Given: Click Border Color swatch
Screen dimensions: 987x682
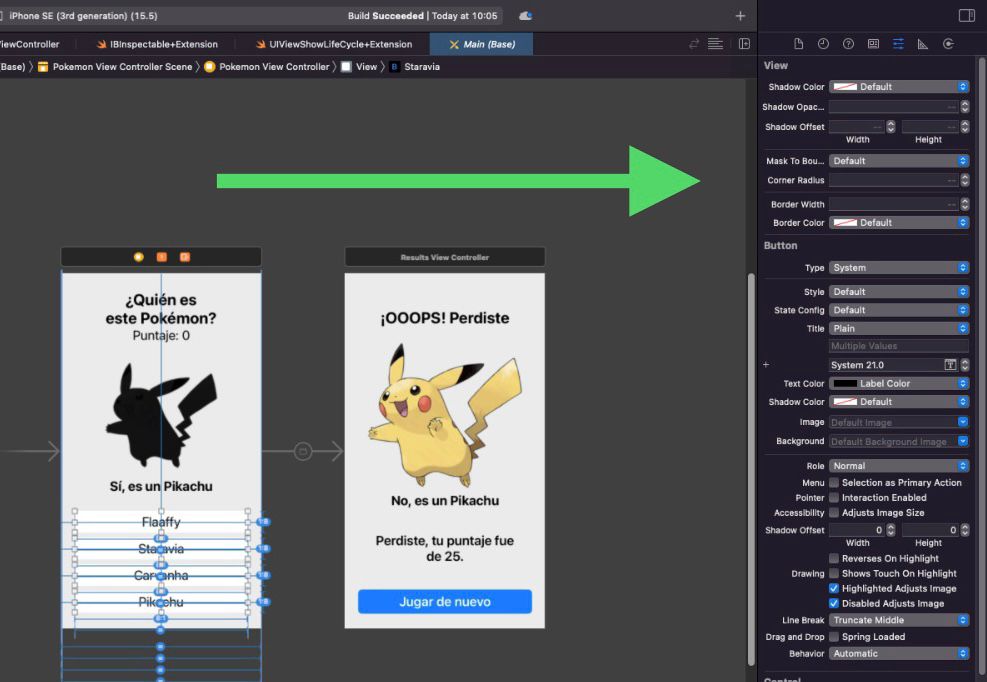Looking at the screenshot, I should click(x=845, y=223).
